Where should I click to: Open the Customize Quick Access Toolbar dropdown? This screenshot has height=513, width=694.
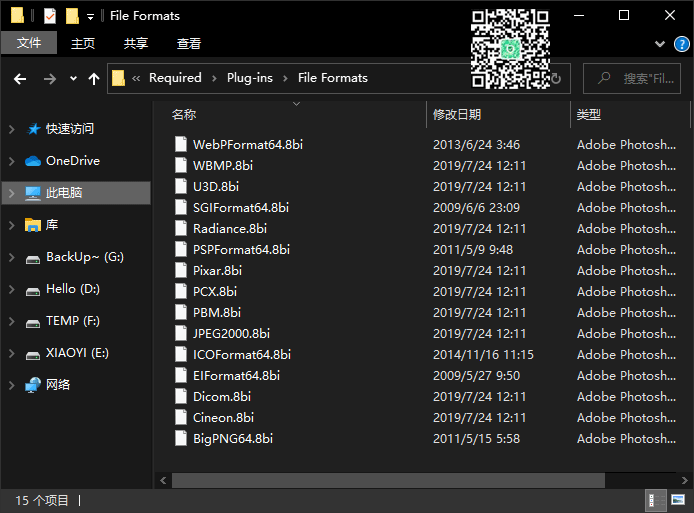(x=90, y=17)
